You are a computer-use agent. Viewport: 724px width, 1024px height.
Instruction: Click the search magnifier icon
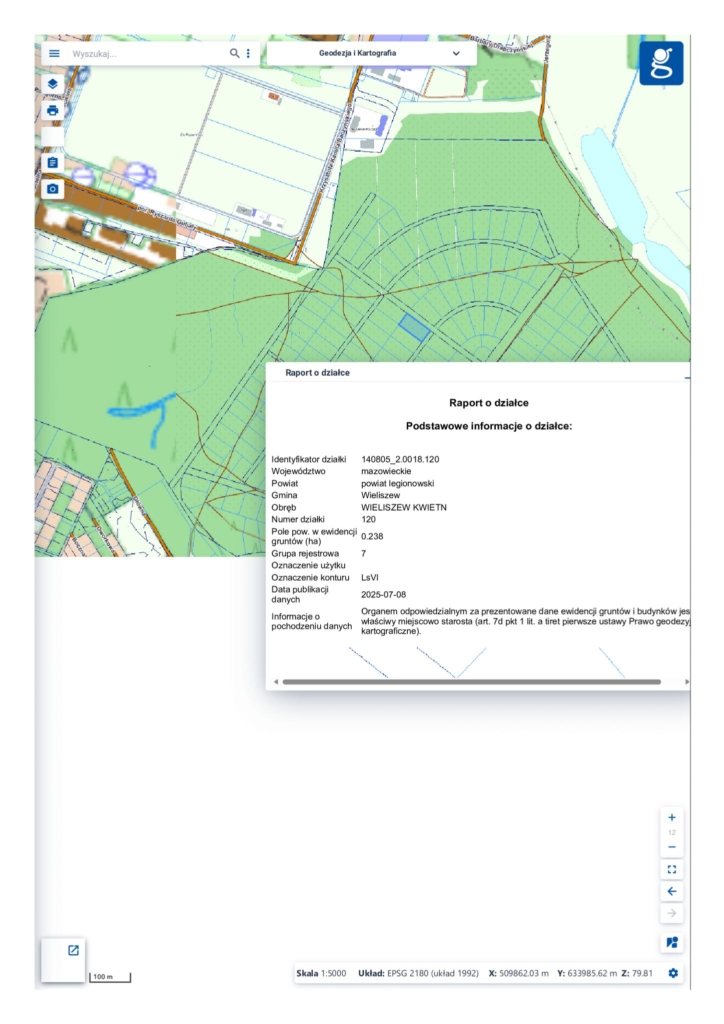pos(234,53)
